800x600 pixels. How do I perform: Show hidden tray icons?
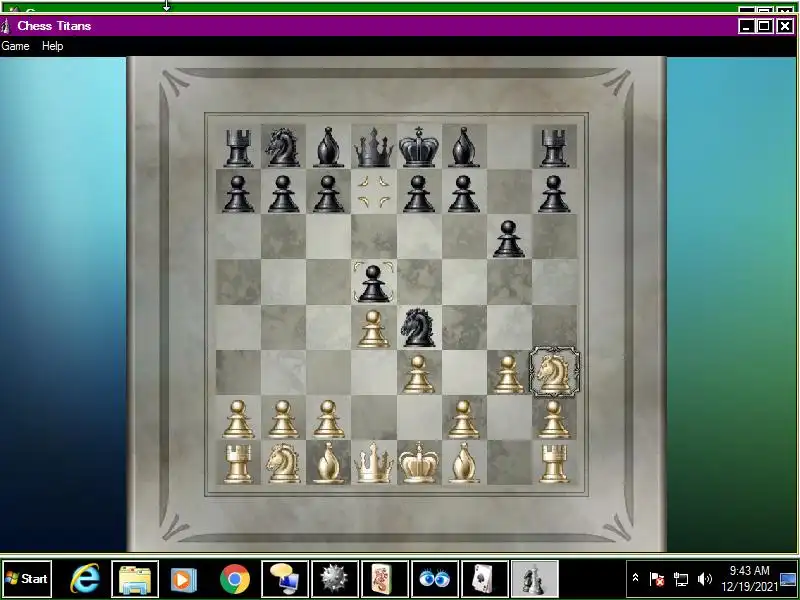pos(636,579)
